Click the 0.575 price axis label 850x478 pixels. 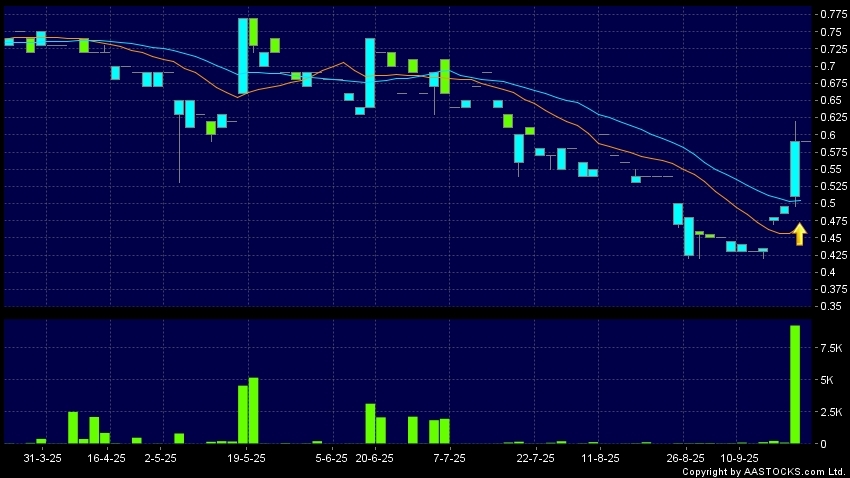(834, 152)
